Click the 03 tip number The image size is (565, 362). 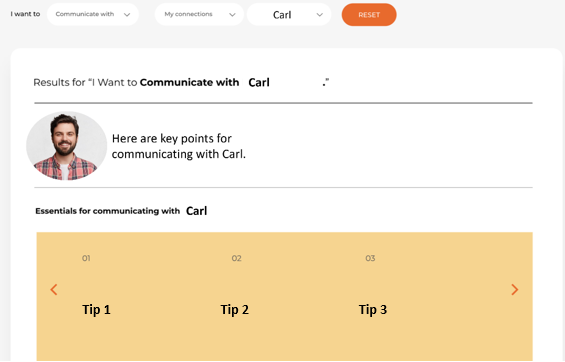click(370, 258)
